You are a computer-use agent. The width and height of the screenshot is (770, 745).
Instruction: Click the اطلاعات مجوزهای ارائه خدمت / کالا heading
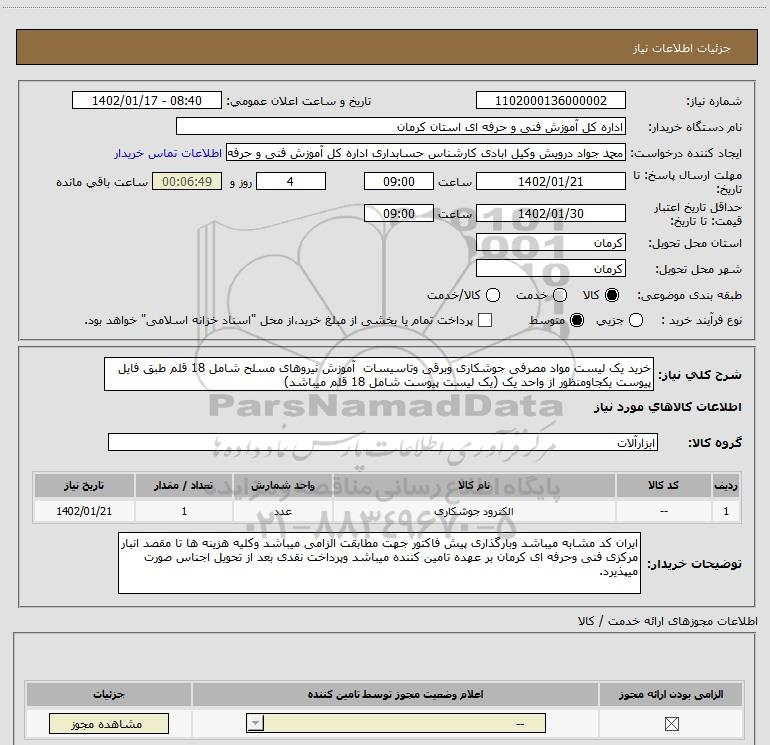tap(668, 621)
